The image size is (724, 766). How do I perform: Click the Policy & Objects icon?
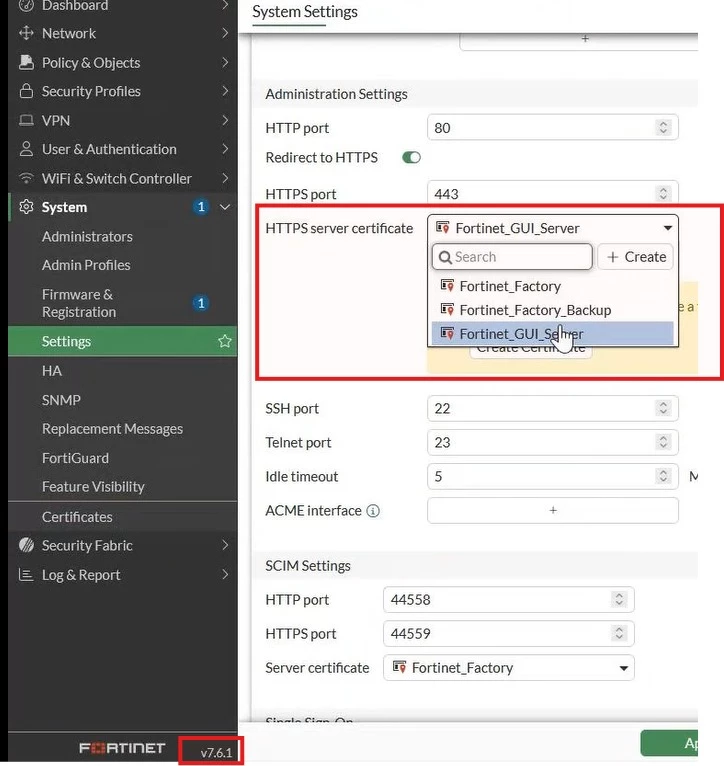(x=26, y=63)
